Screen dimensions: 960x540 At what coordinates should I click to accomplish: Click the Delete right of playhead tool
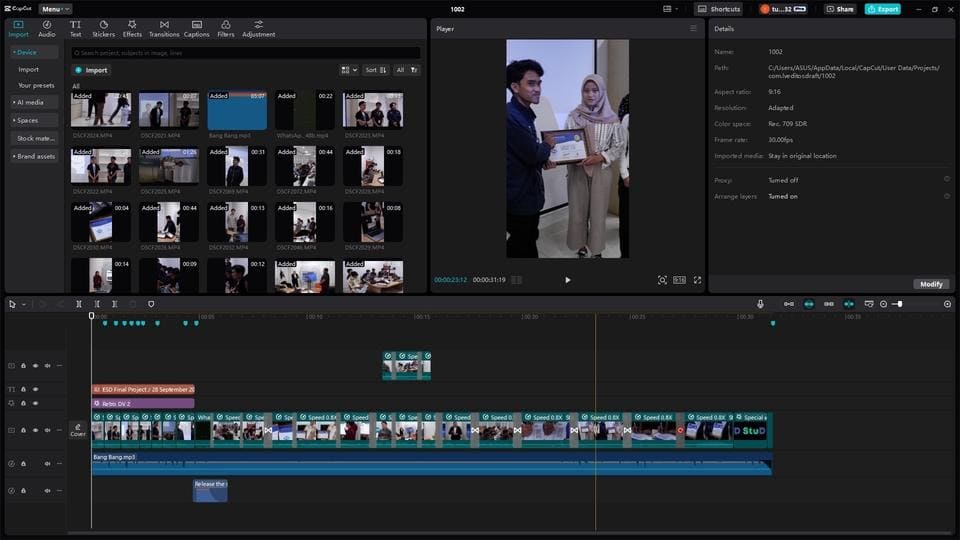coord(114,304)
